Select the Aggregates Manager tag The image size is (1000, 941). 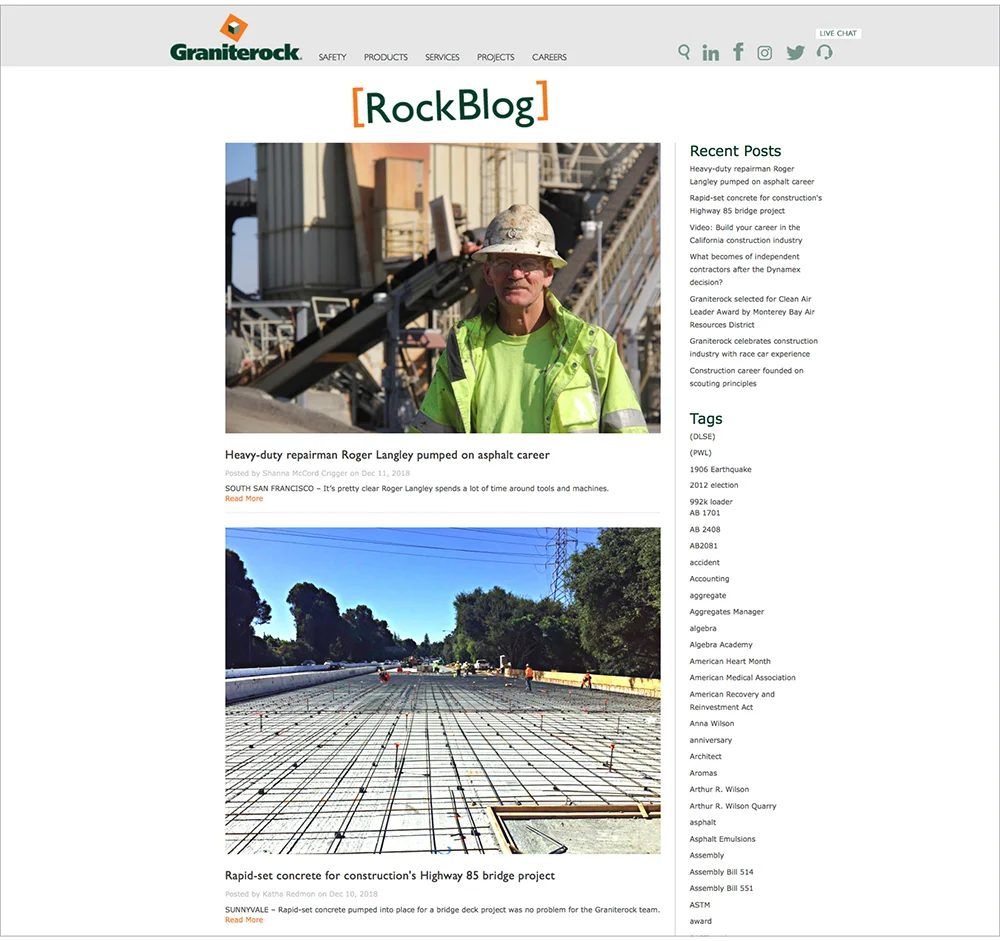[726, 612]
